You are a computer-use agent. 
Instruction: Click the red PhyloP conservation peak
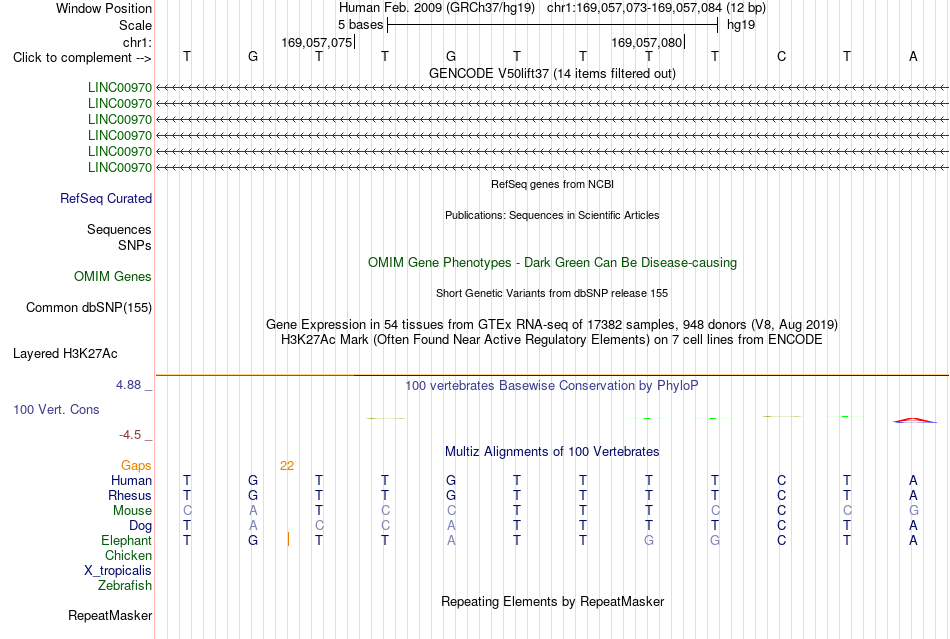[x=914, y=420]
